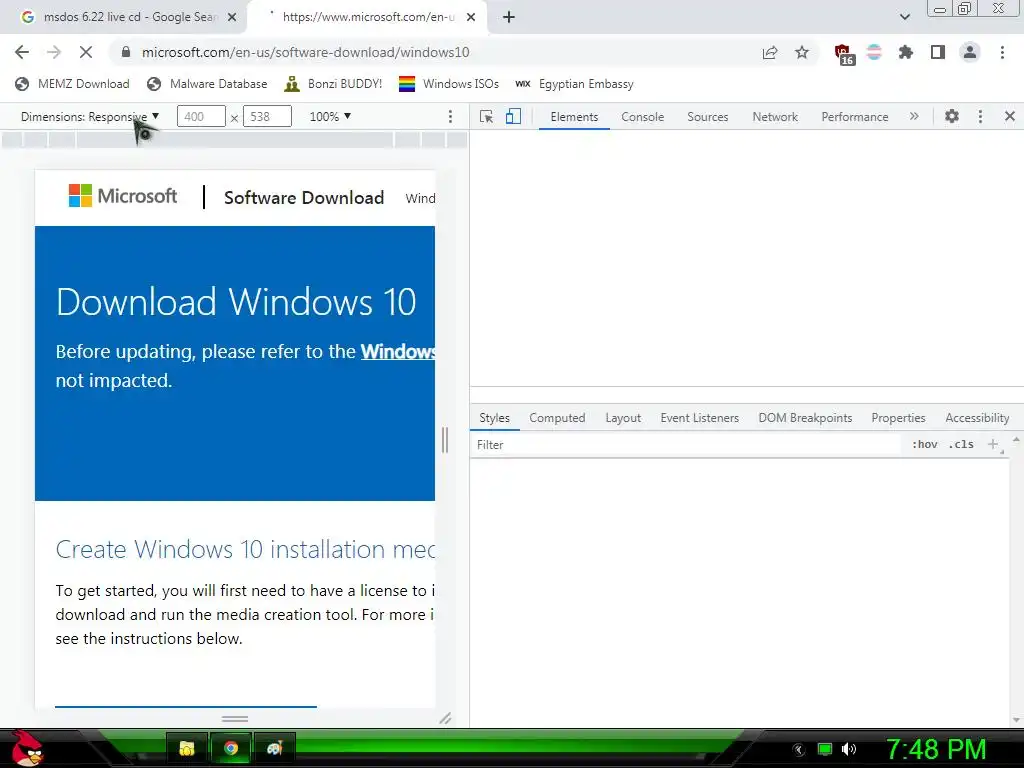Click the address bar URL
This screenshot has width=1024, height=768.
click(306, 52)
